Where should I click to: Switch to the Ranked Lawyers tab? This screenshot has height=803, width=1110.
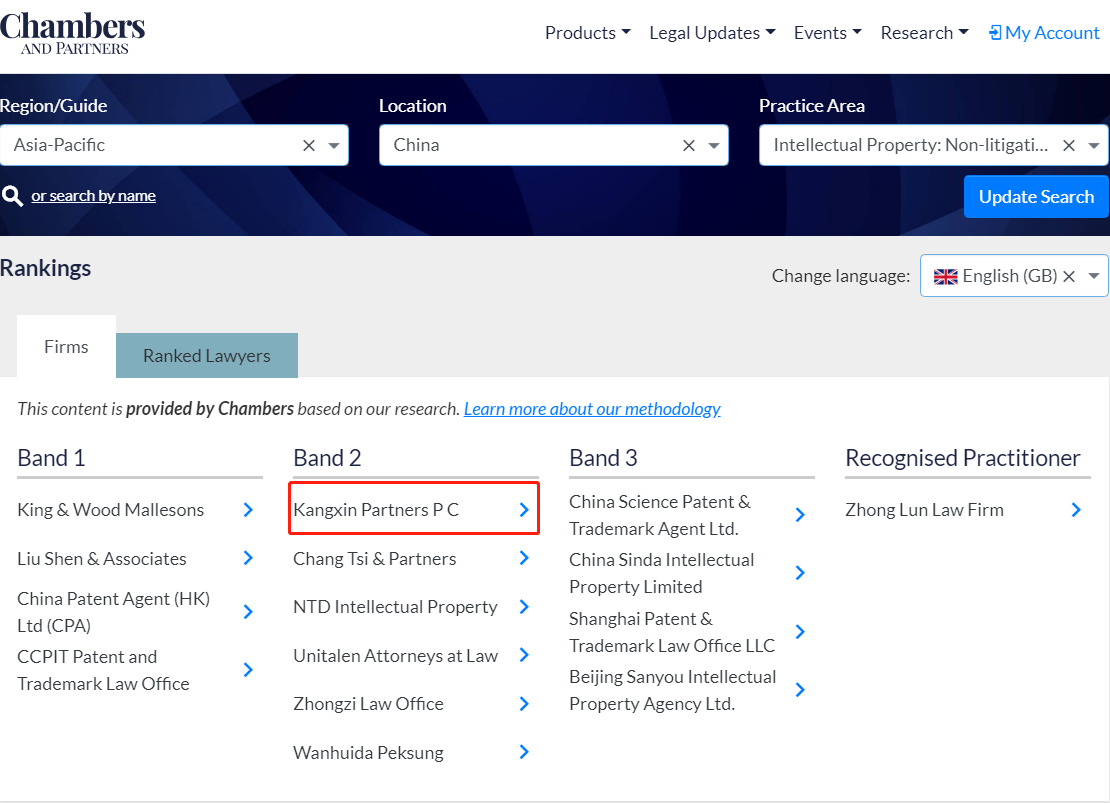coord(207,355)
